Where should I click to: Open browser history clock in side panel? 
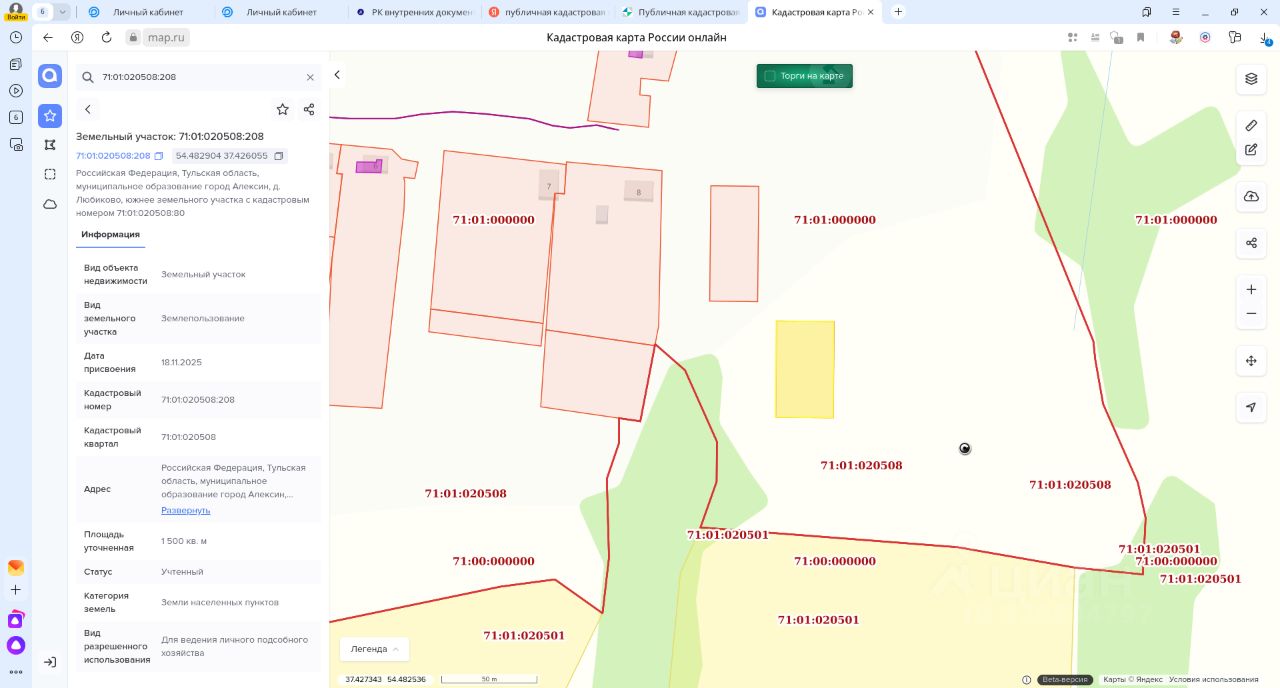pyautogui.click(x=16, y=37)
